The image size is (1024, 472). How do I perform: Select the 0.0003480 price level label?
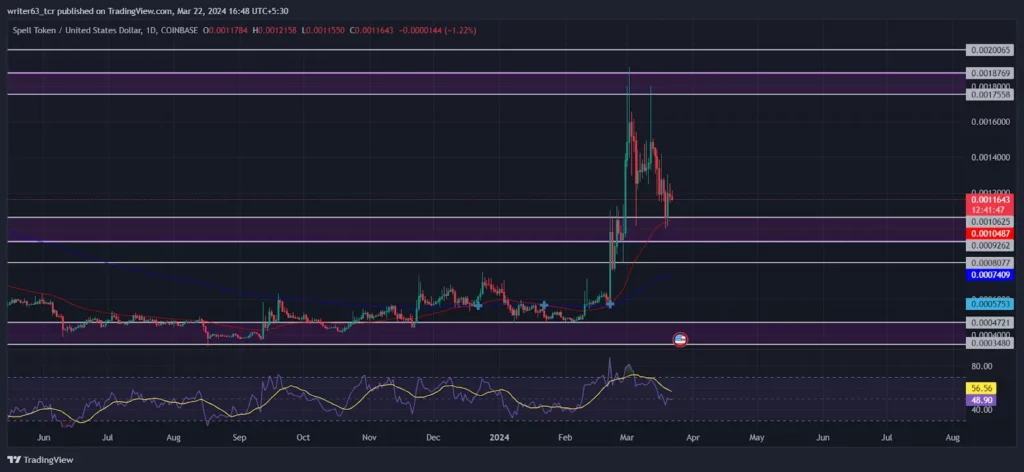(x=990, y=343)
